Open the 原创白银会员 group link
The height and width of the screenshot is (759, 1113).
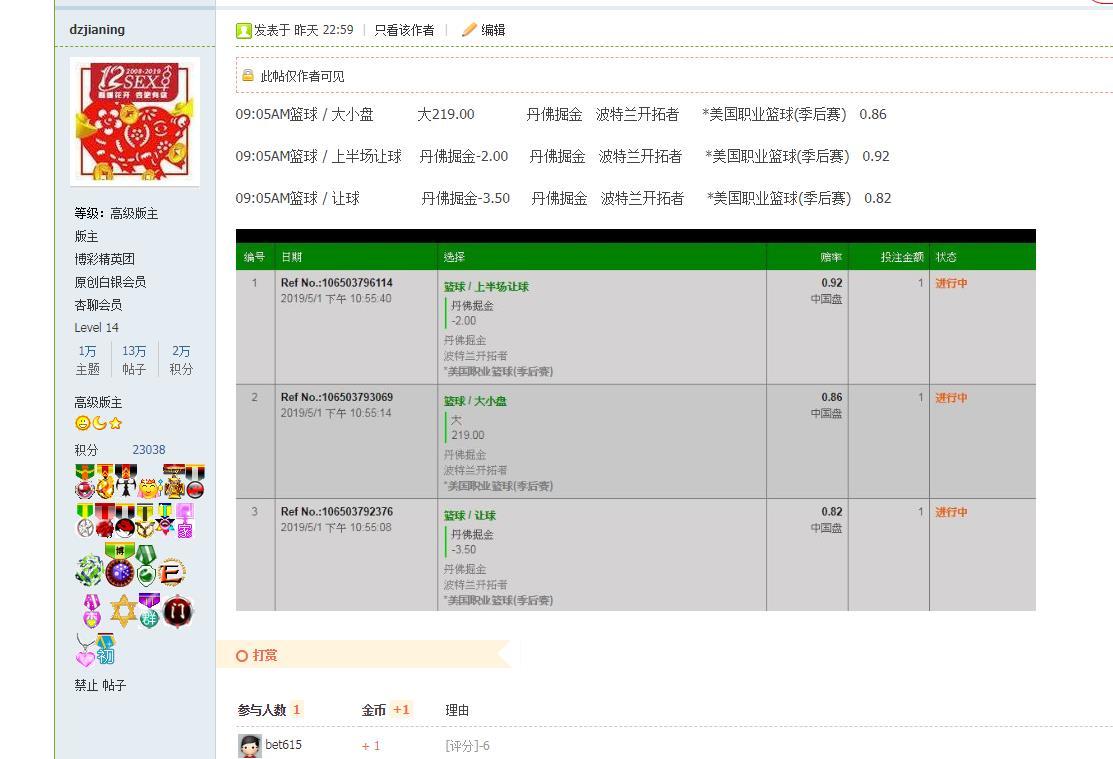pos(110,282)
